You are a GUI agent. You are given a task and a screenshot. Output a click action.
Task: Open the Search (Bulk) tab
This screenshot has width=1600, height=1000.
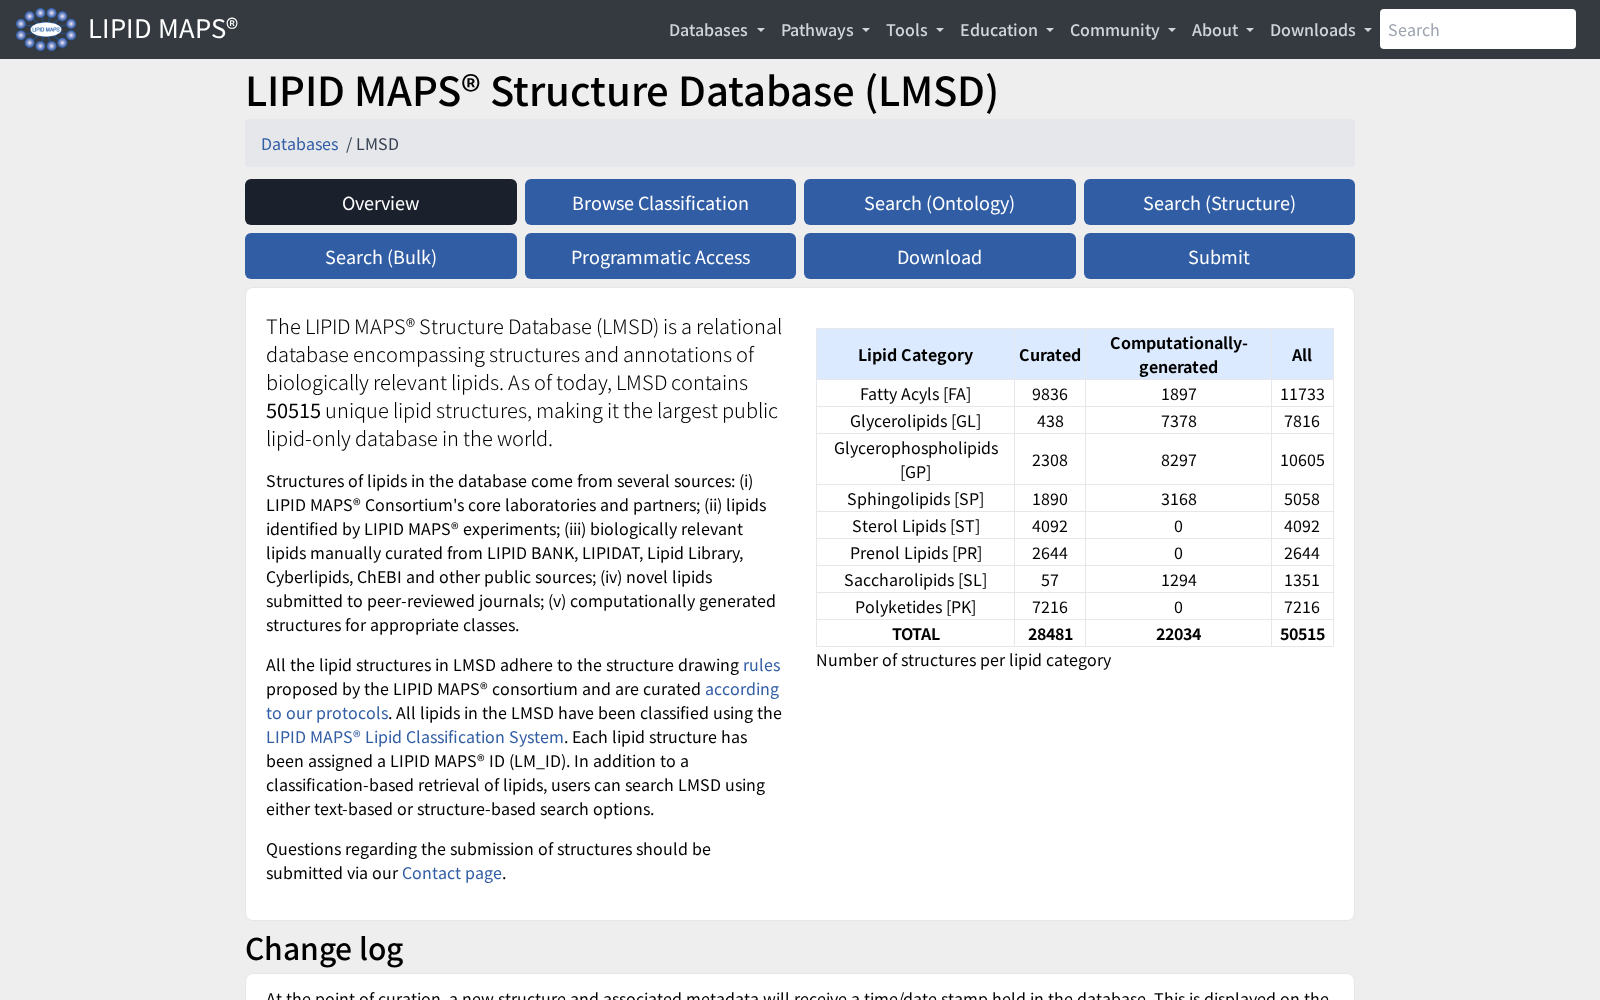coord(381,256)
